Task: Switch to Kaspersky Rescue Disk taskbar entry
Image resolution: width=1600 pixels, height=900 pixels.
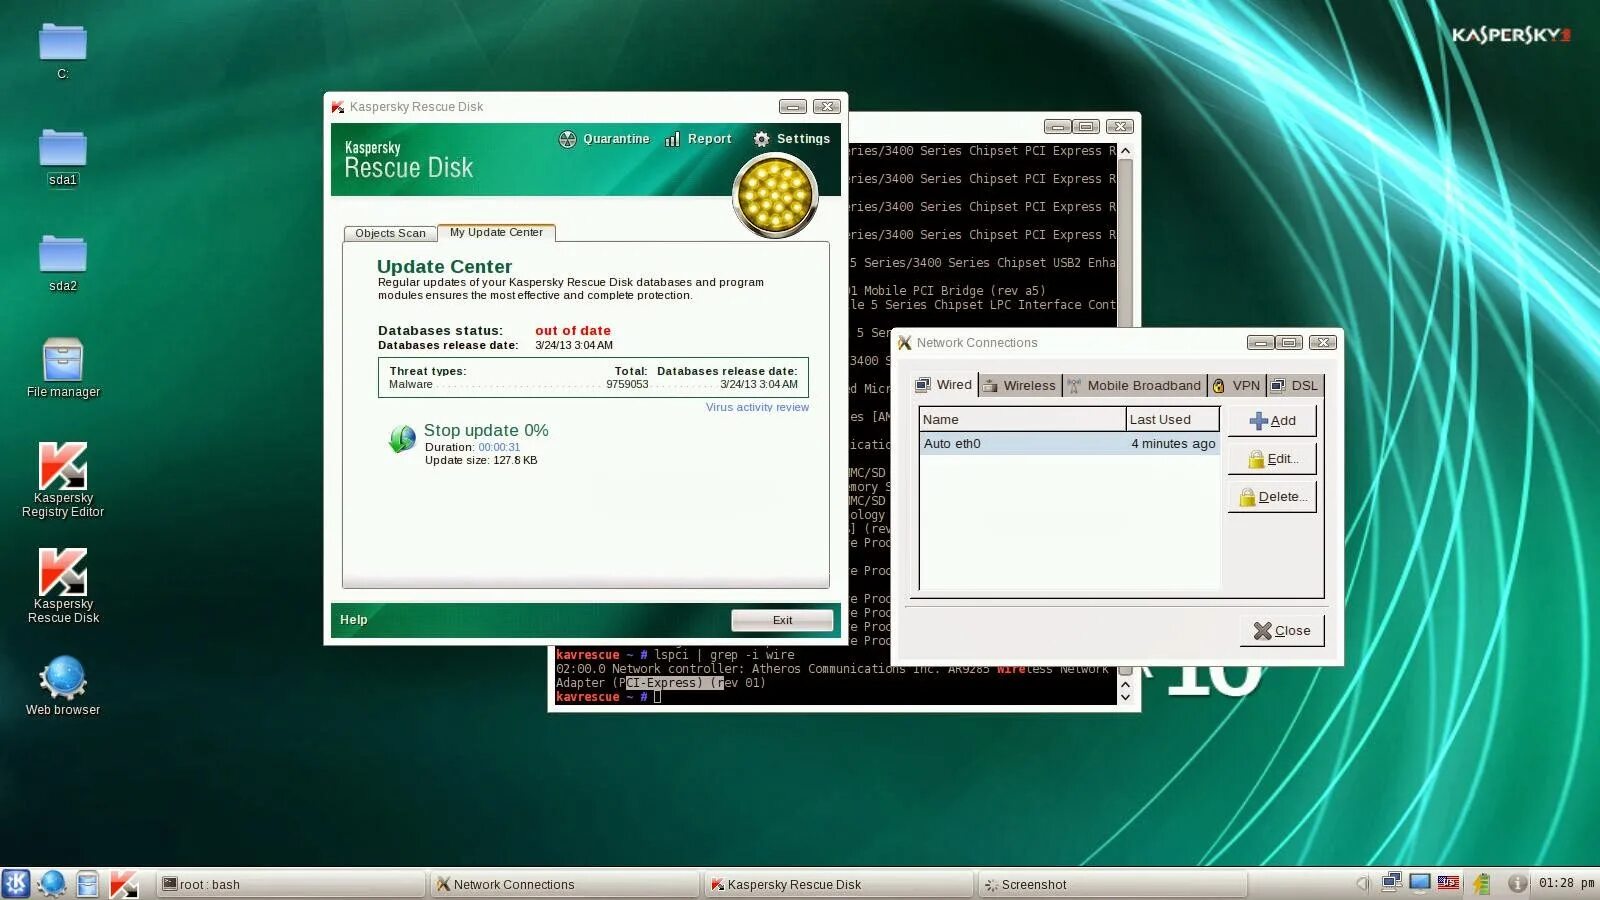Action: click(x=839, y=884)
